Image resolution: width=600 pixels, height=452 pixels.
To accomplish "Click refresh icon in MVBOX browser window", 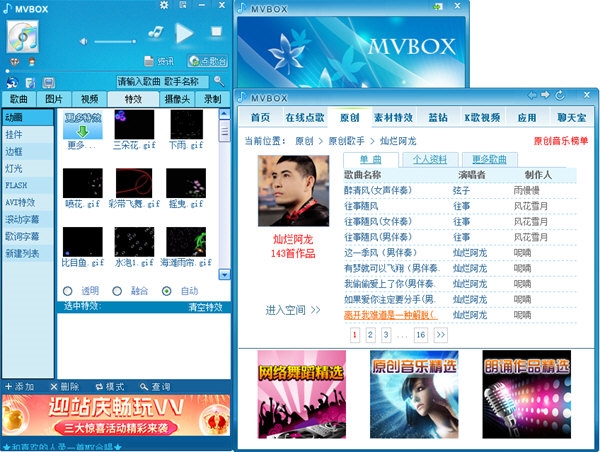I will (x=560, y=95).
